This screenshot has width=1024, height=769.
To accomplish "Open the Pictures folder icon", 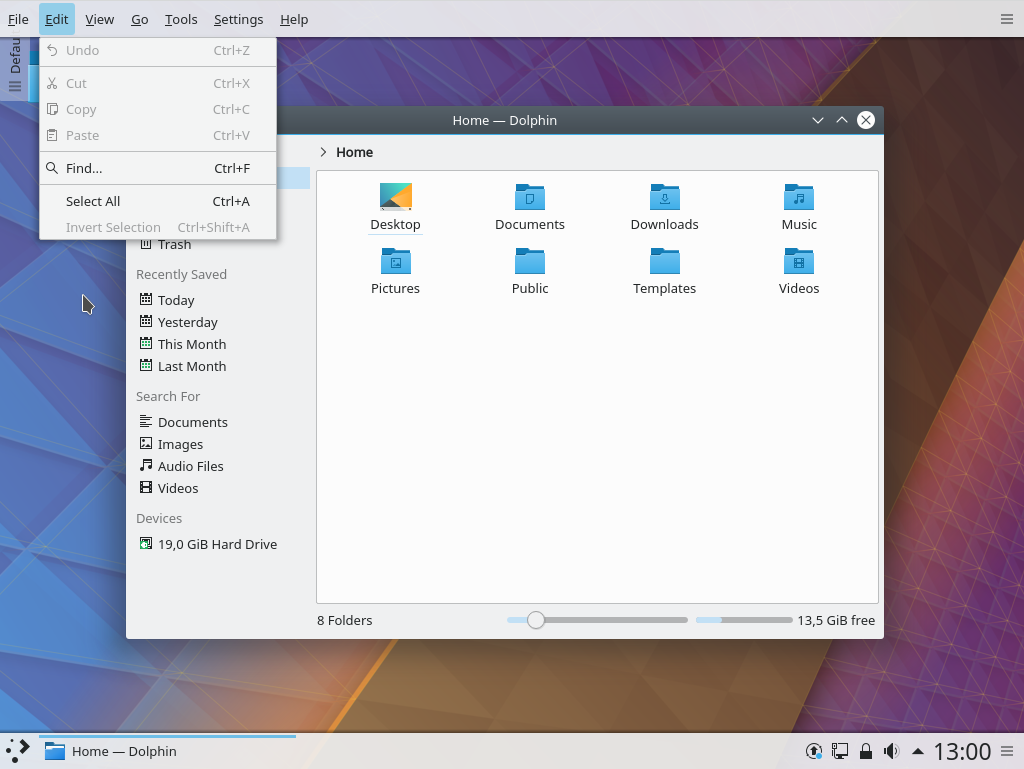I will point(395,261).
